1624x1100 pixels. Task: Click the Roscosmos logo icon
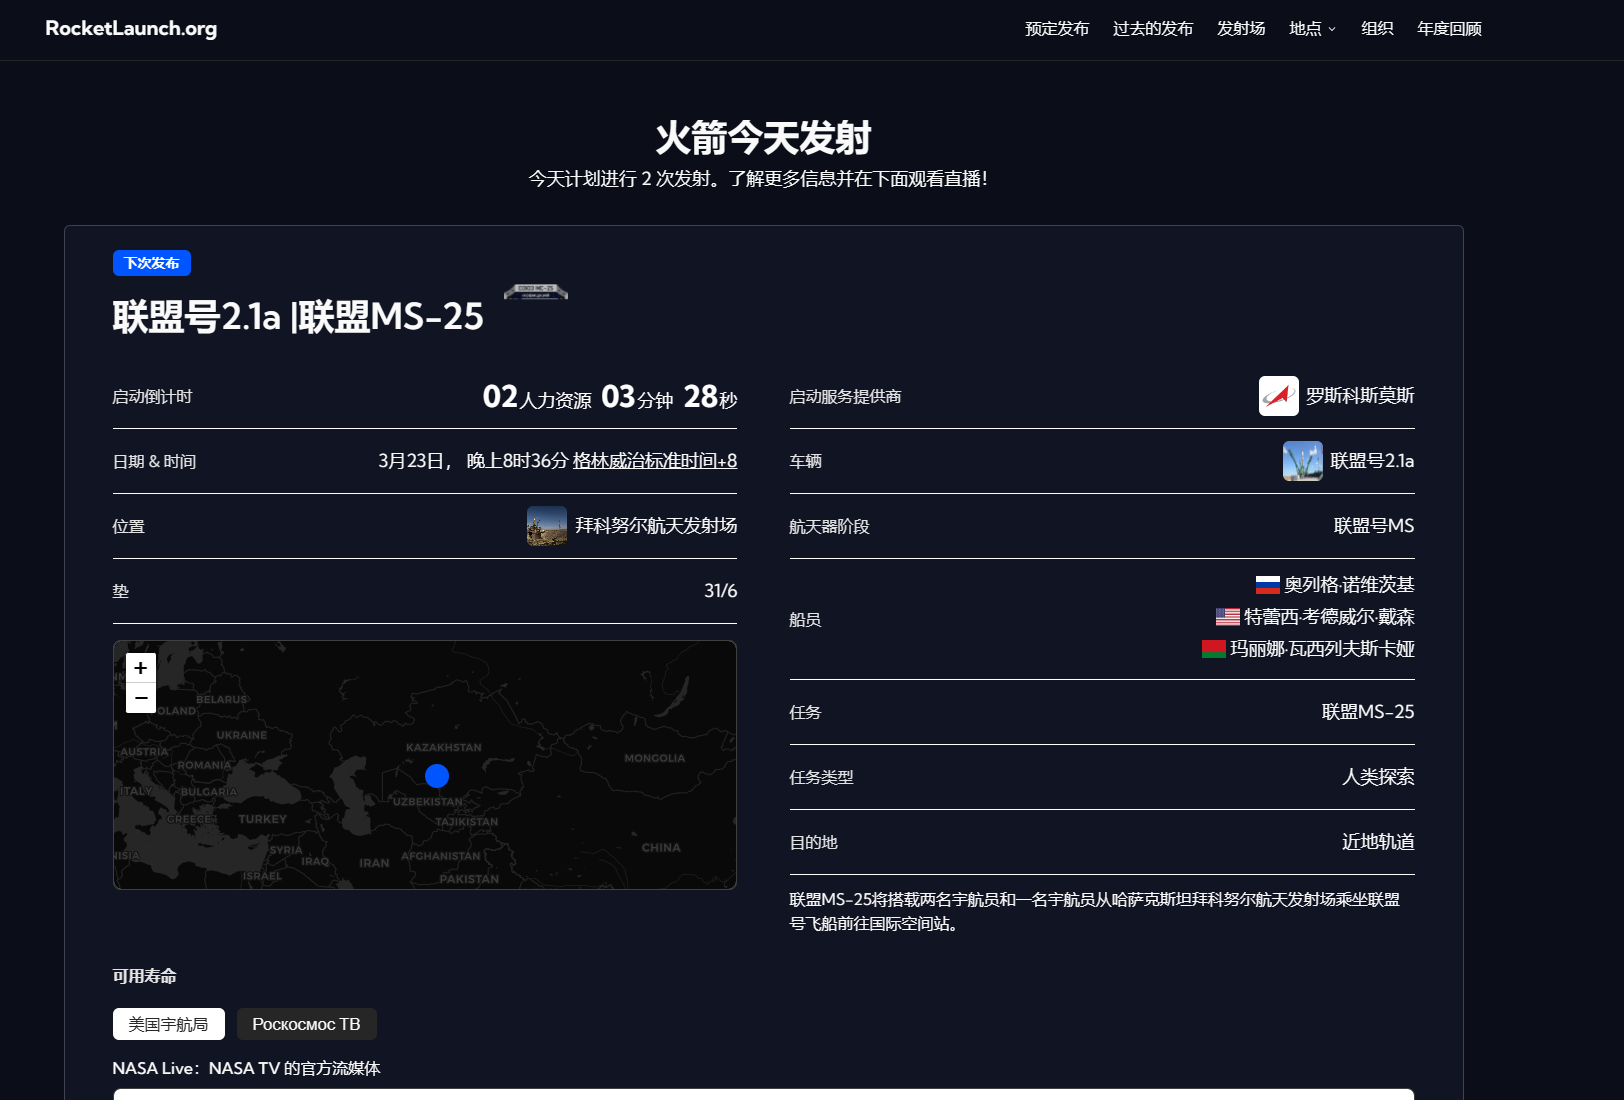(x=1278, y=396)
